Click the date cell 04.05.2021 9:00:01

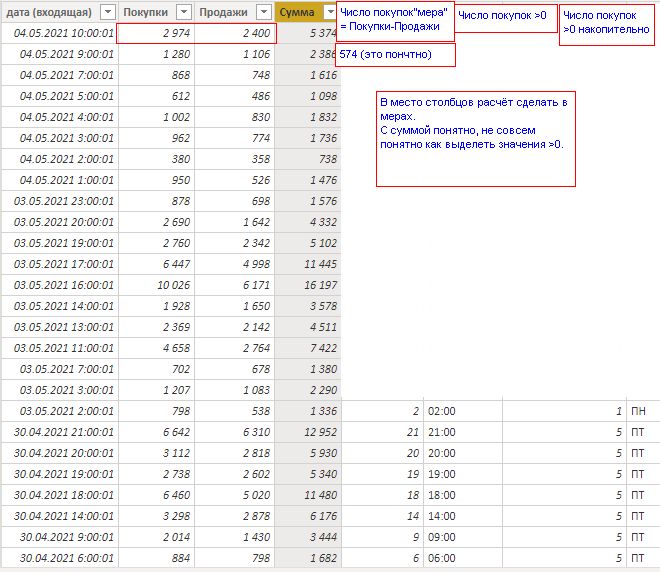pyautogui.click(x=60, y=54)
